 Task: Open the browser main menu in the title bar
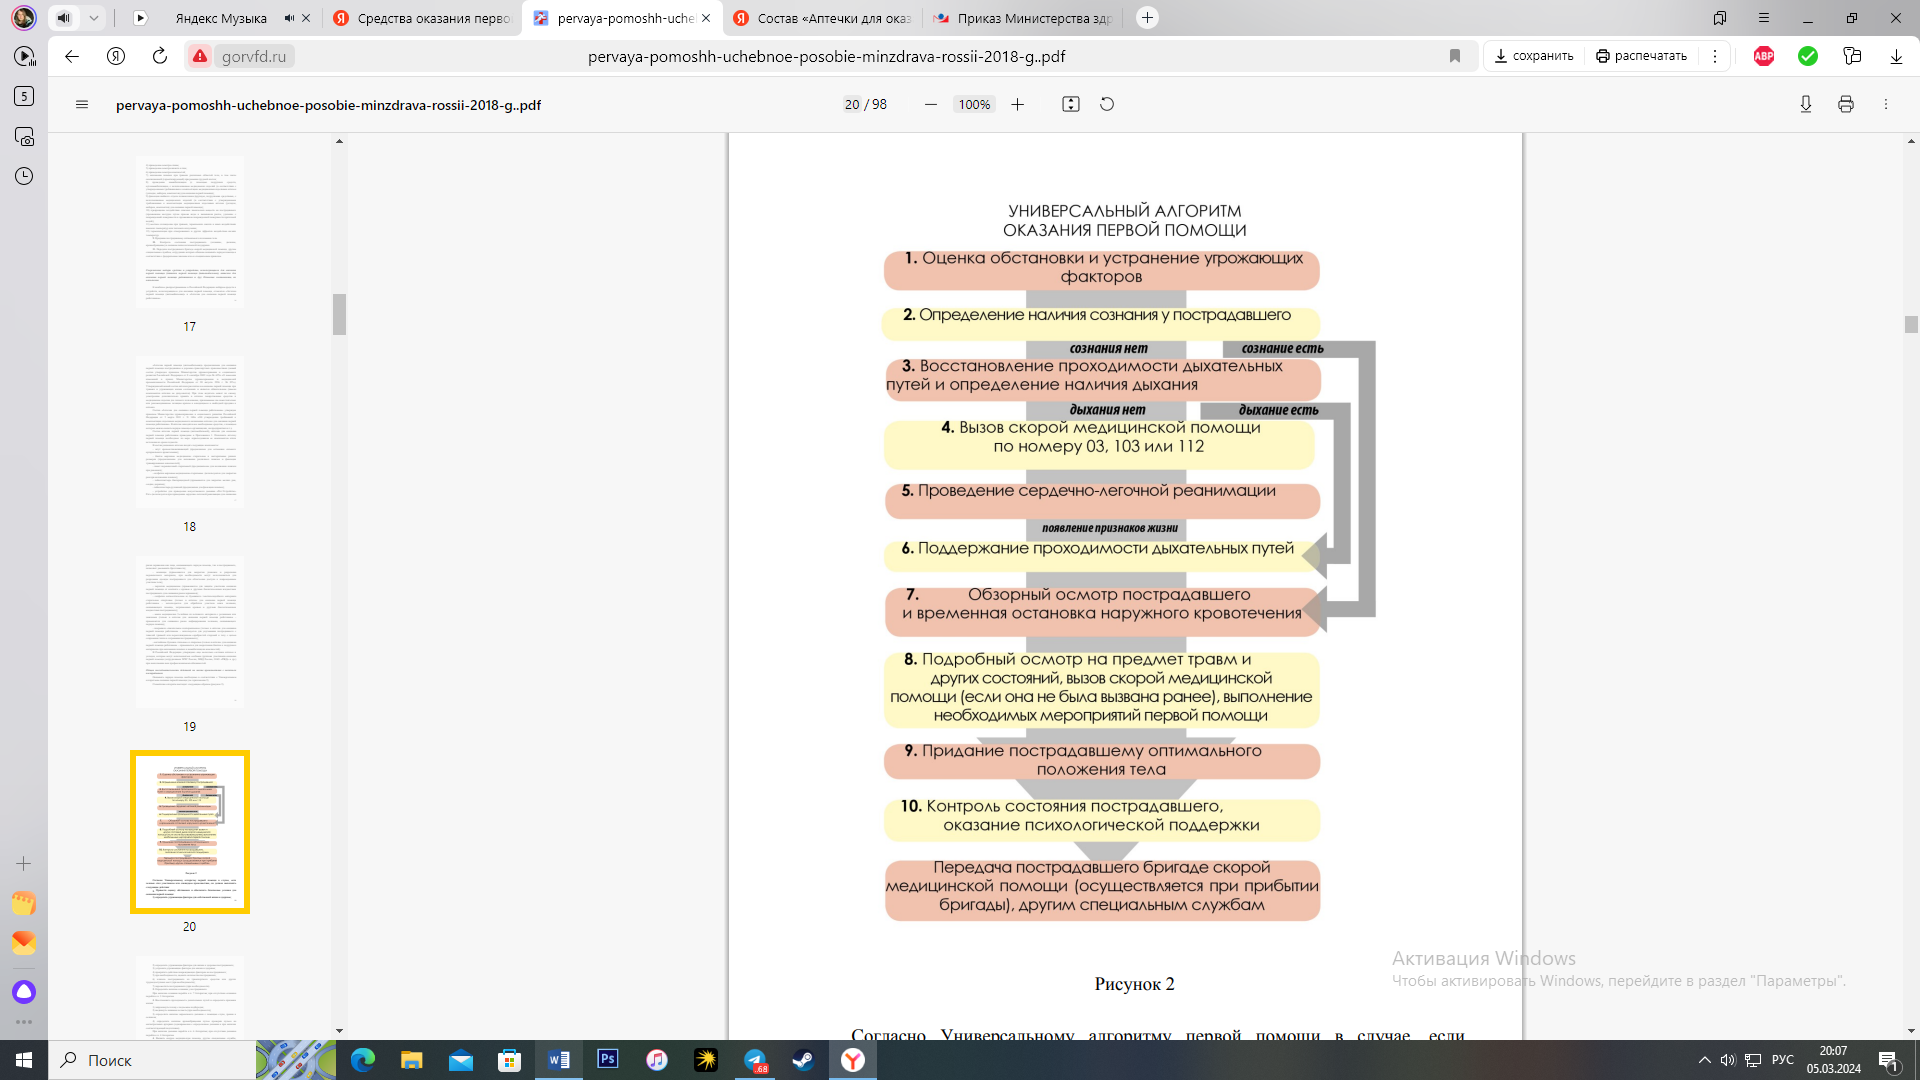[1764, 18]
